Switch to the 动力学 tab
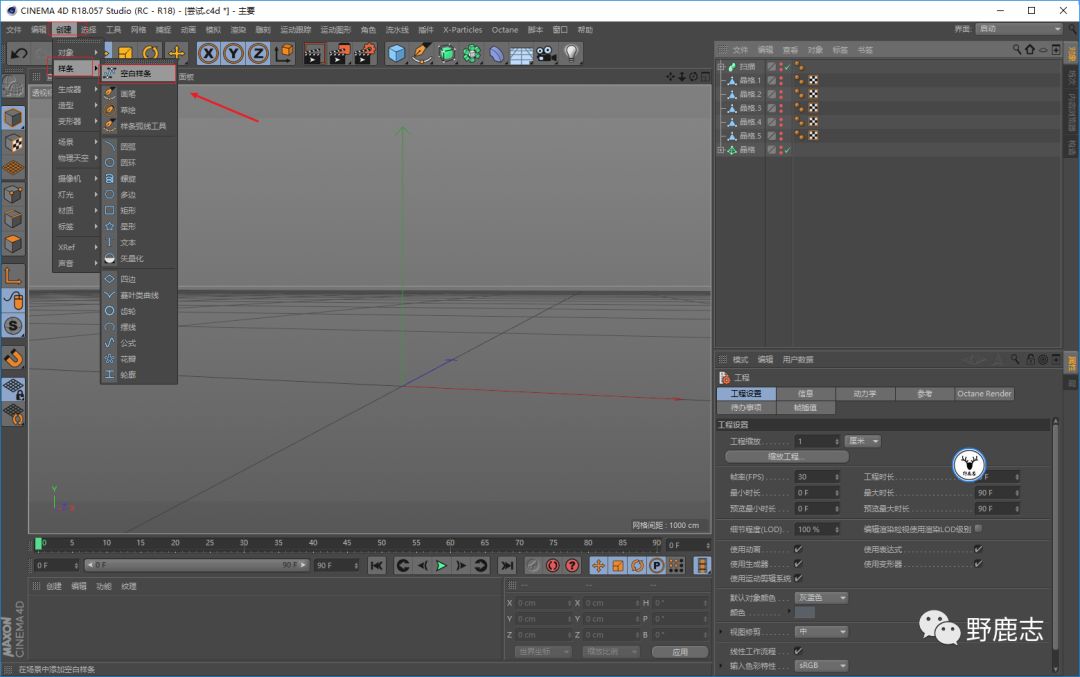This screenshot has height=677, width=1080. point(865,394)
